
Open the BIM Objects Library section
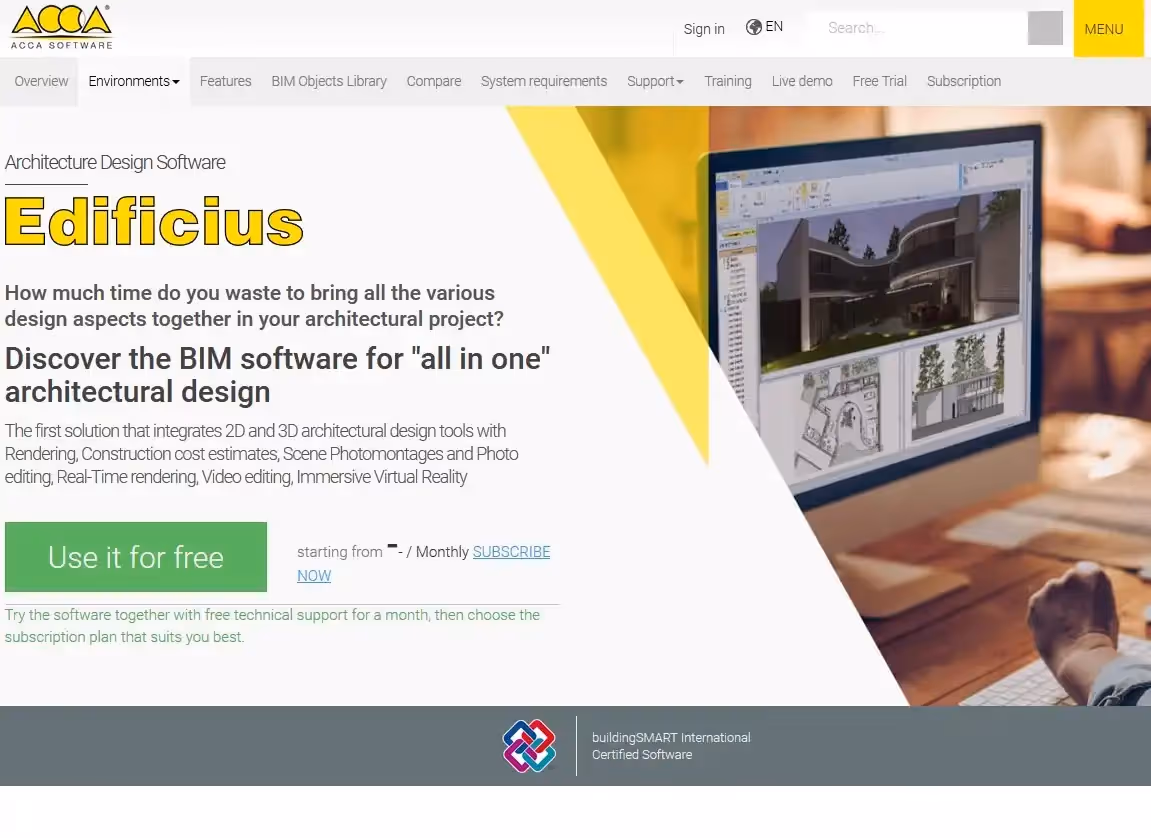329,81
